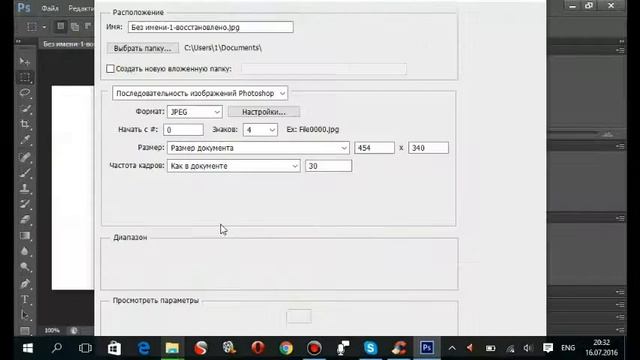The height and width of the screenshot is (360, 640).
Task: Select the Path Selection tool
Action: coord(25,315)
